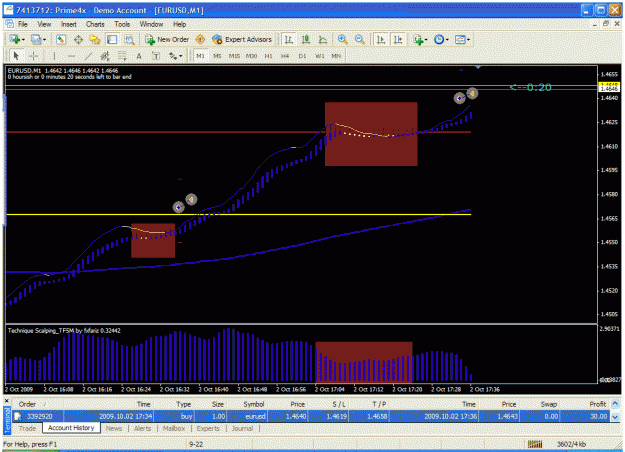Image resolution: width=625 pixels, height=452 pixels.
Task: Toggle the D1 timeframe button
Action: 302,56
